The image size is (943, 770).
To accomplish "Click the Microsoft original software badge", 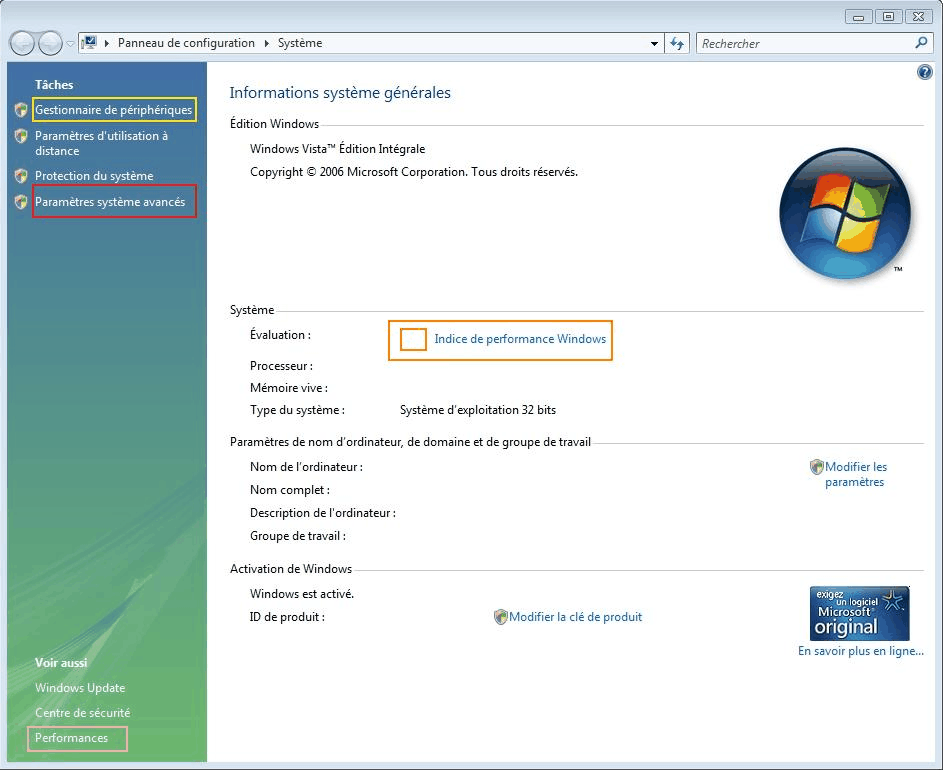I will pyautogui.click(x=859, y=613).
